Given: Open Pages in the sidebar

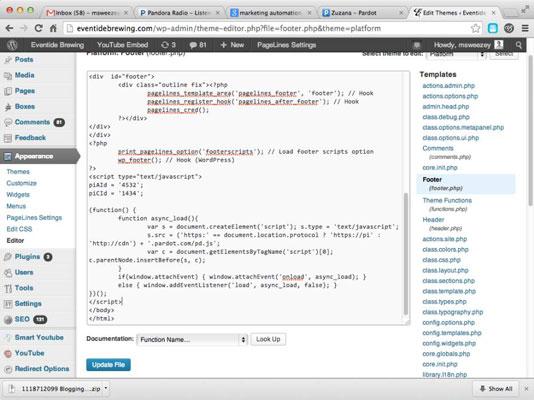Looking at the screenshot, I should (x=25, y=91).
